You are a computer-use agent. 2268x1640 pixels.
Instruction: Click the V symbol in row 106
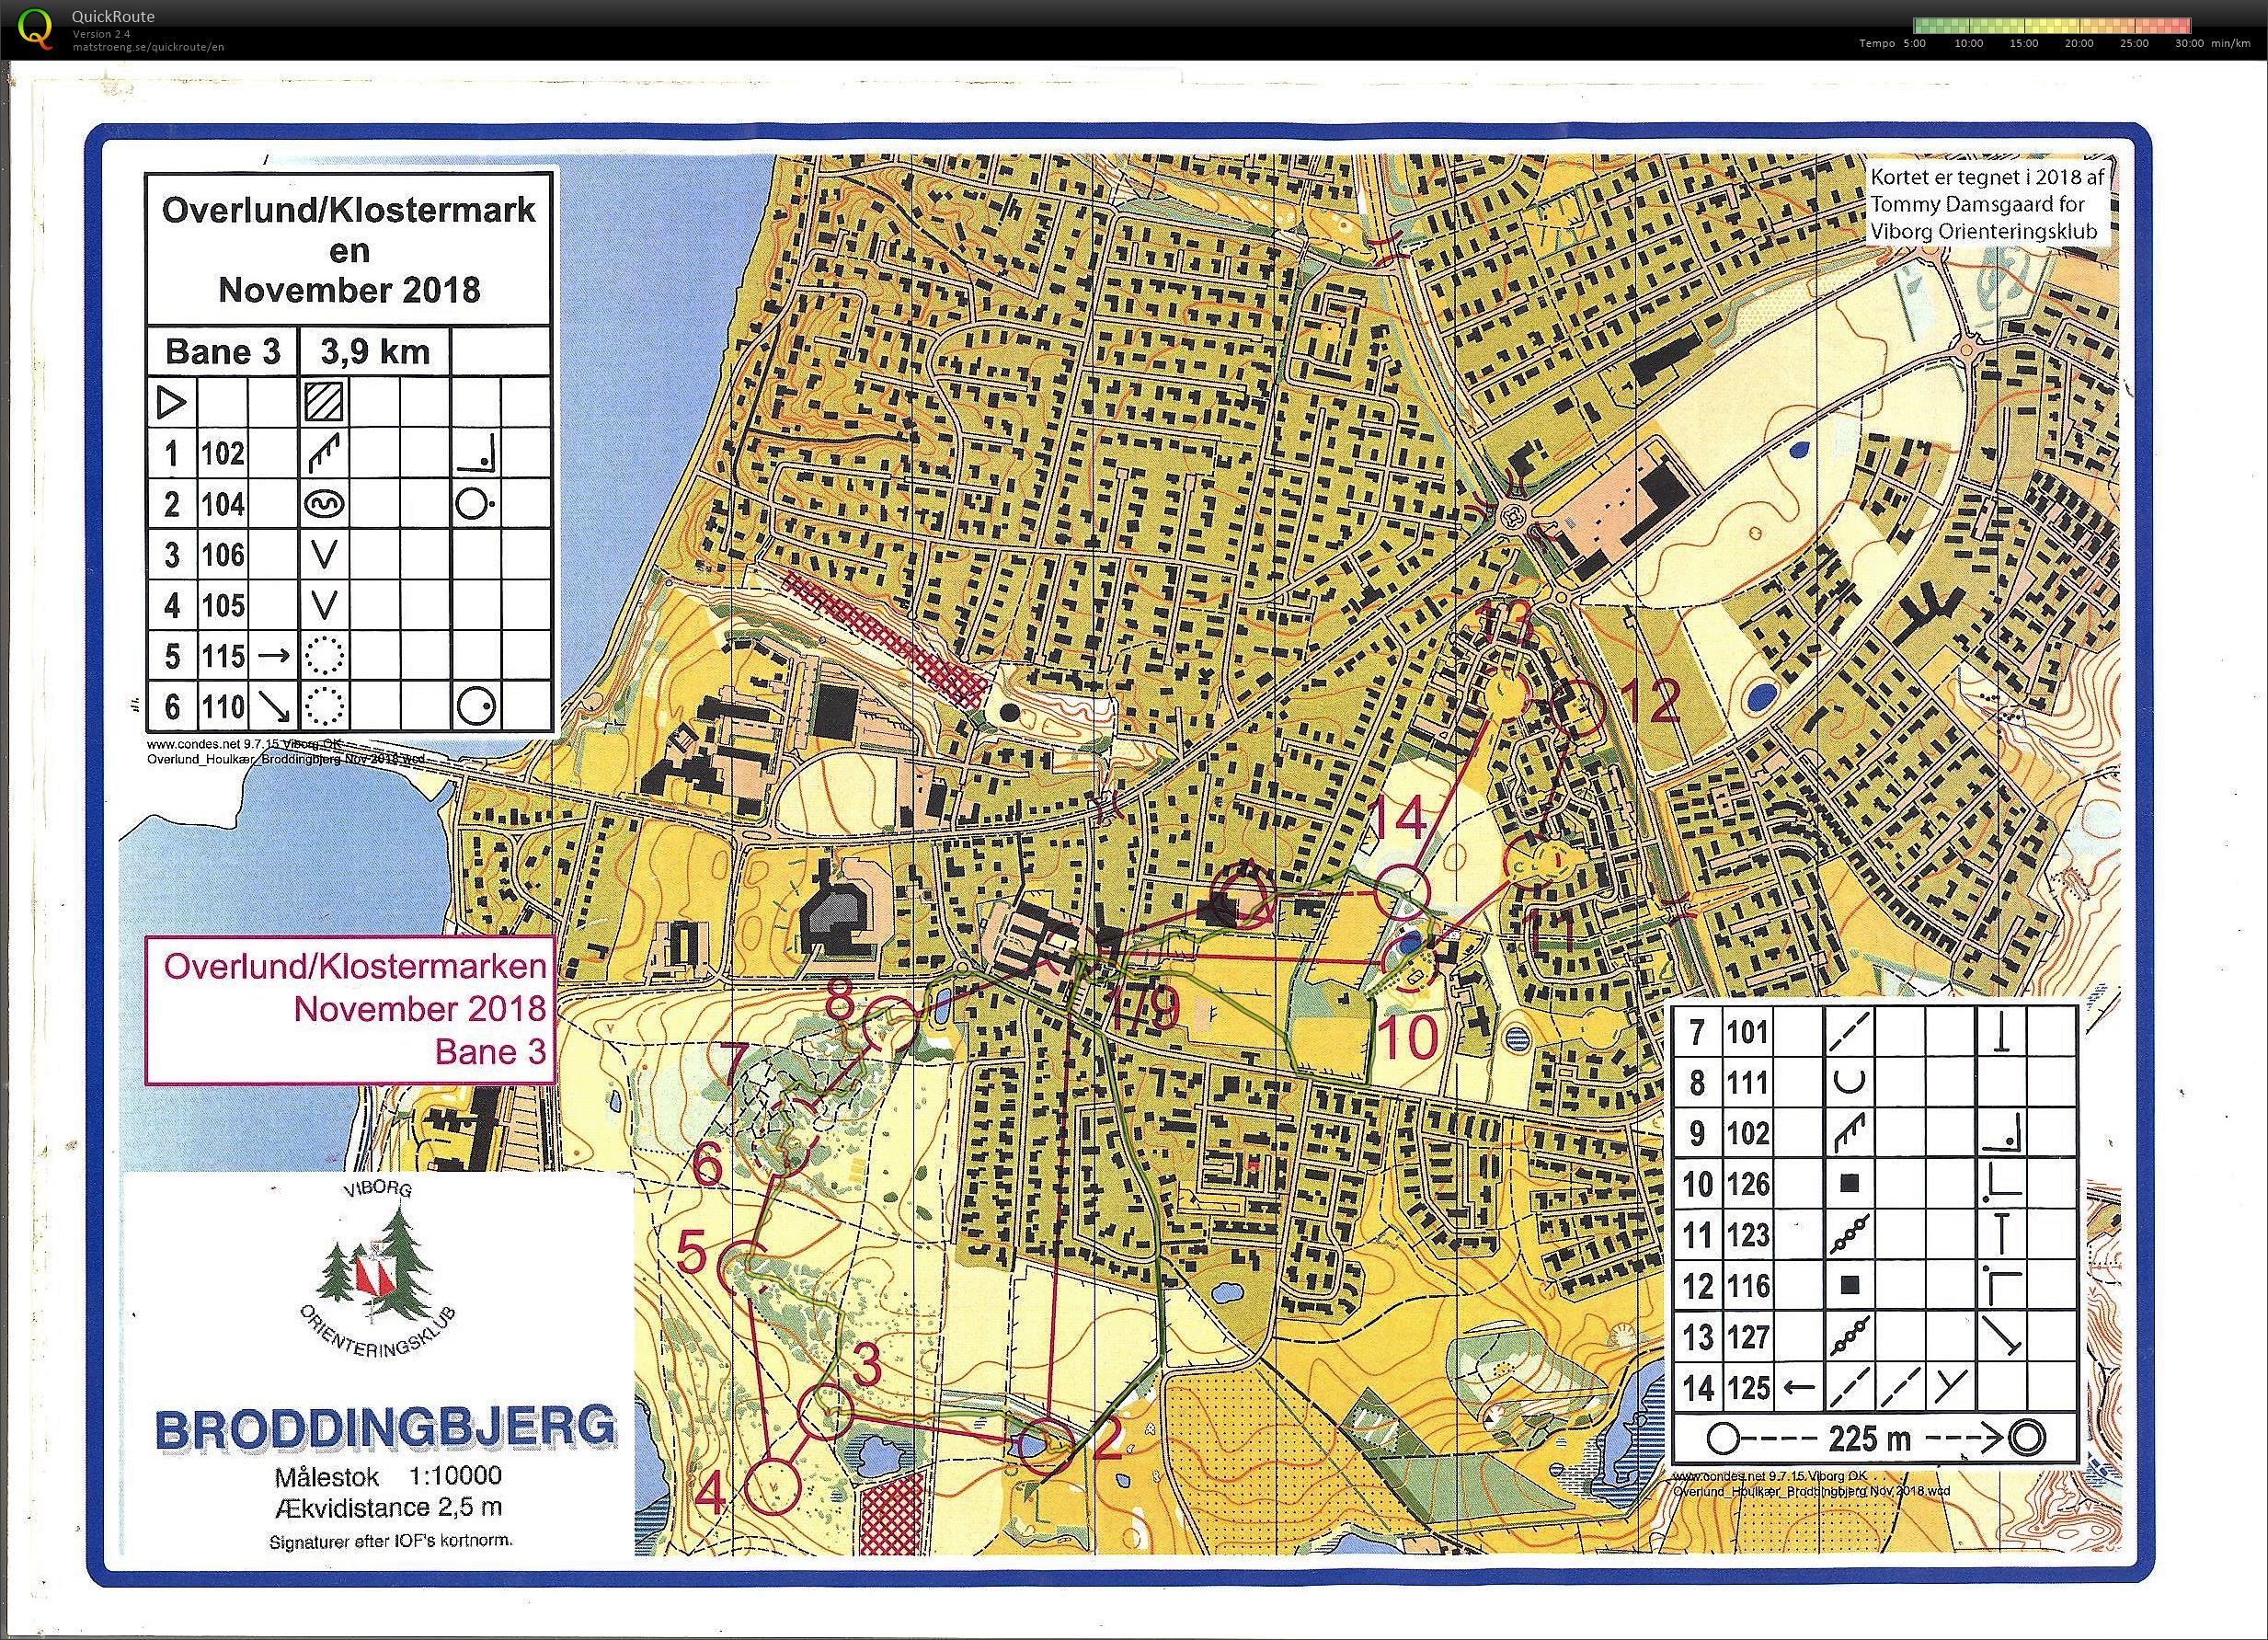pos(324,555)
